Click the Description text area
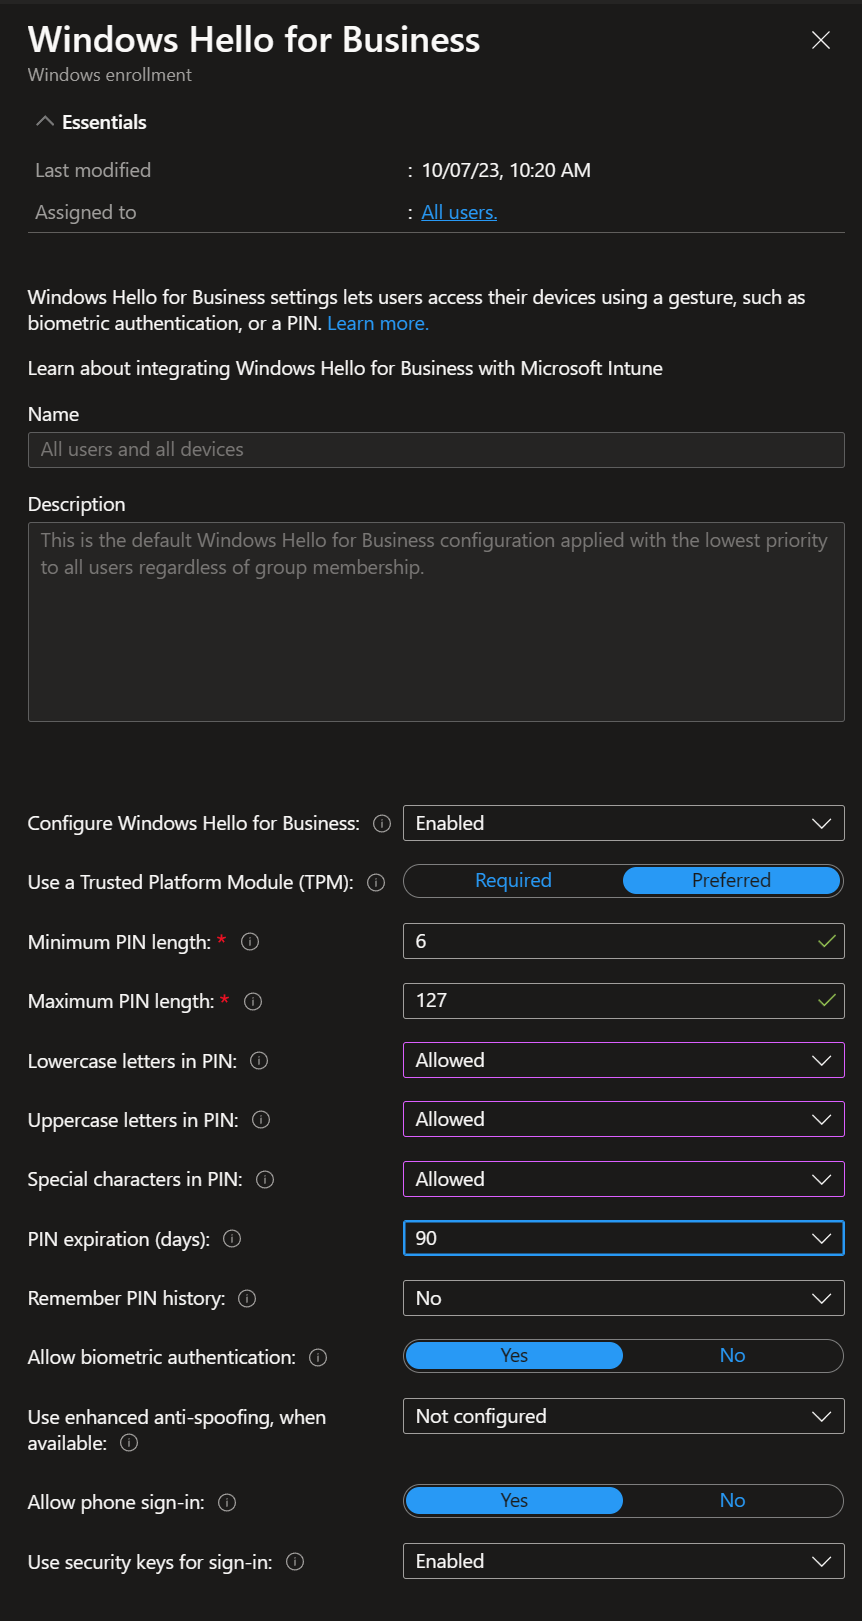The width and height of the screenshot is (862, 1621). [x=436, y=622]
